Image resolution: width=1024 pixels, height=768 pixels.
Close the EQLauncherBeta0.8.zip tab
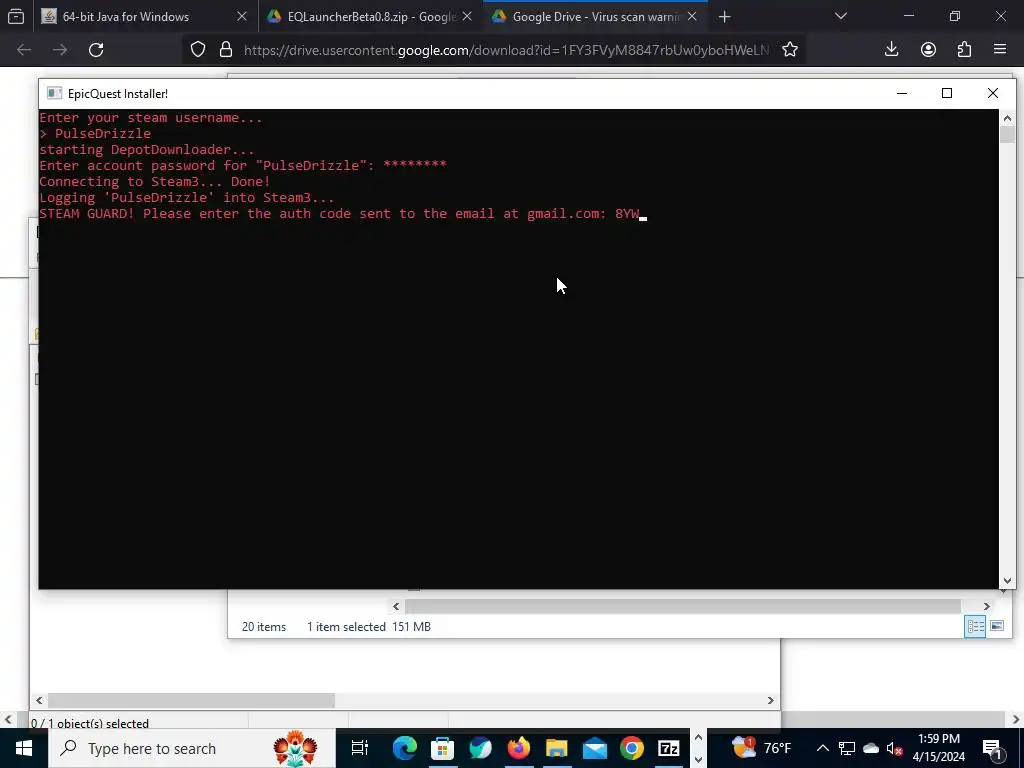467,16
